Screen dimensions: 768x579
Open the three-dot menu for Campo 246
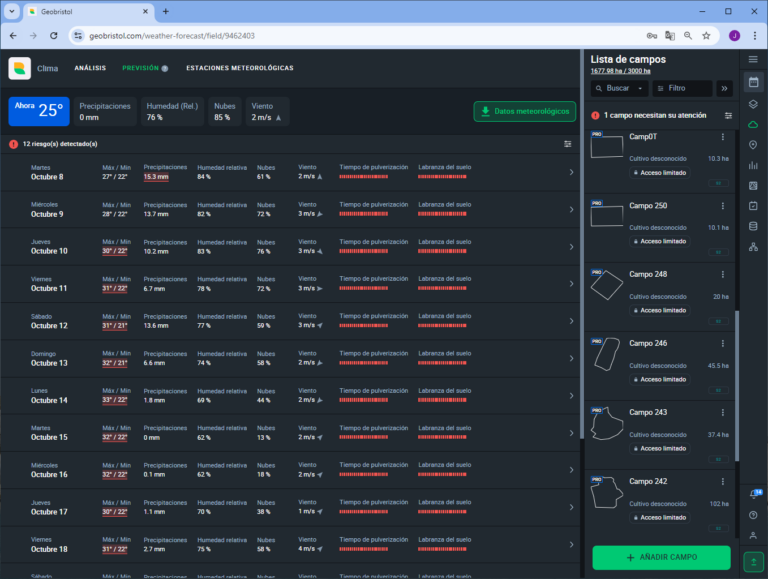click(722, 344)
